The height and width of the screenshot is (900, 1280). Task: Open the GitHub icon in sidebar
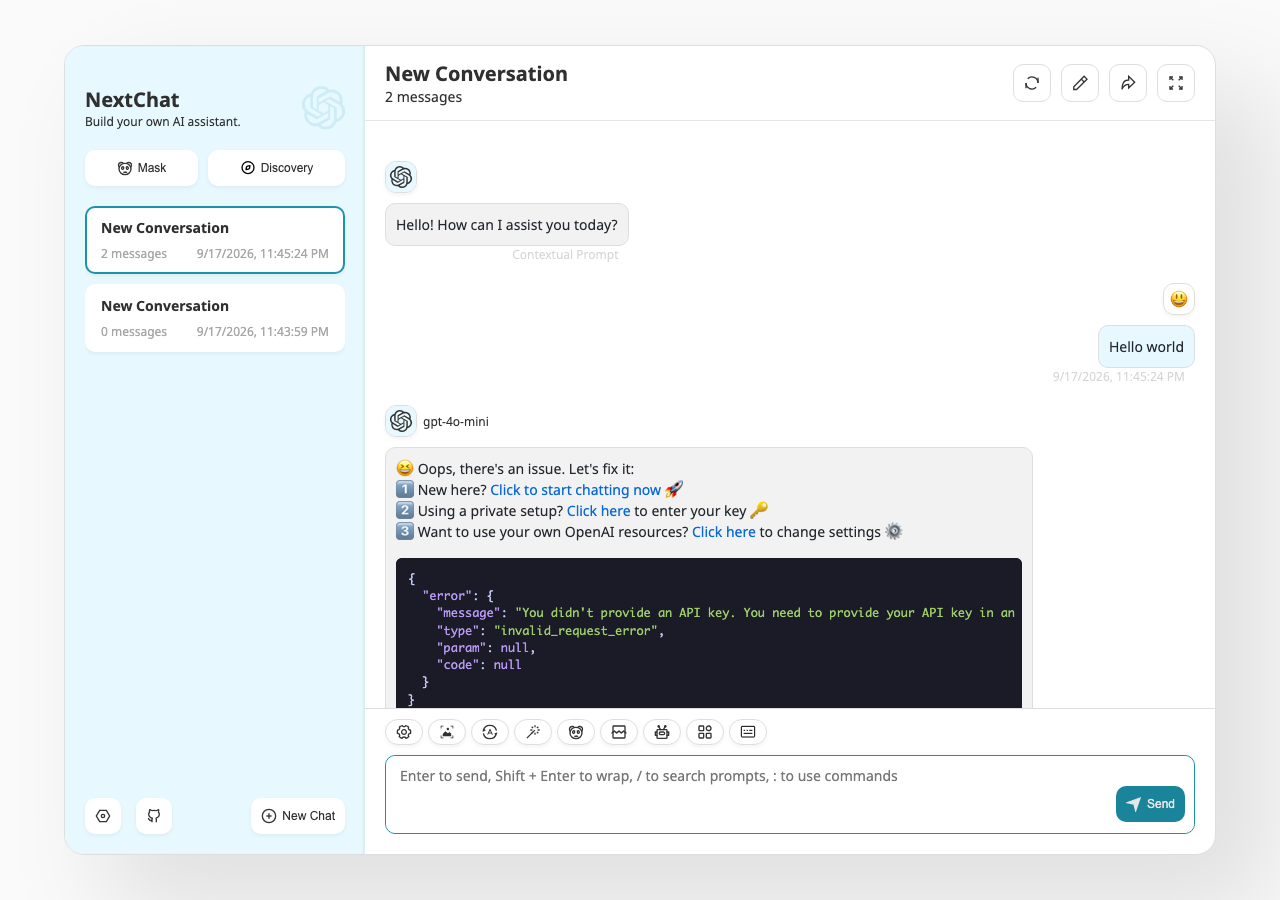point(154,816)
